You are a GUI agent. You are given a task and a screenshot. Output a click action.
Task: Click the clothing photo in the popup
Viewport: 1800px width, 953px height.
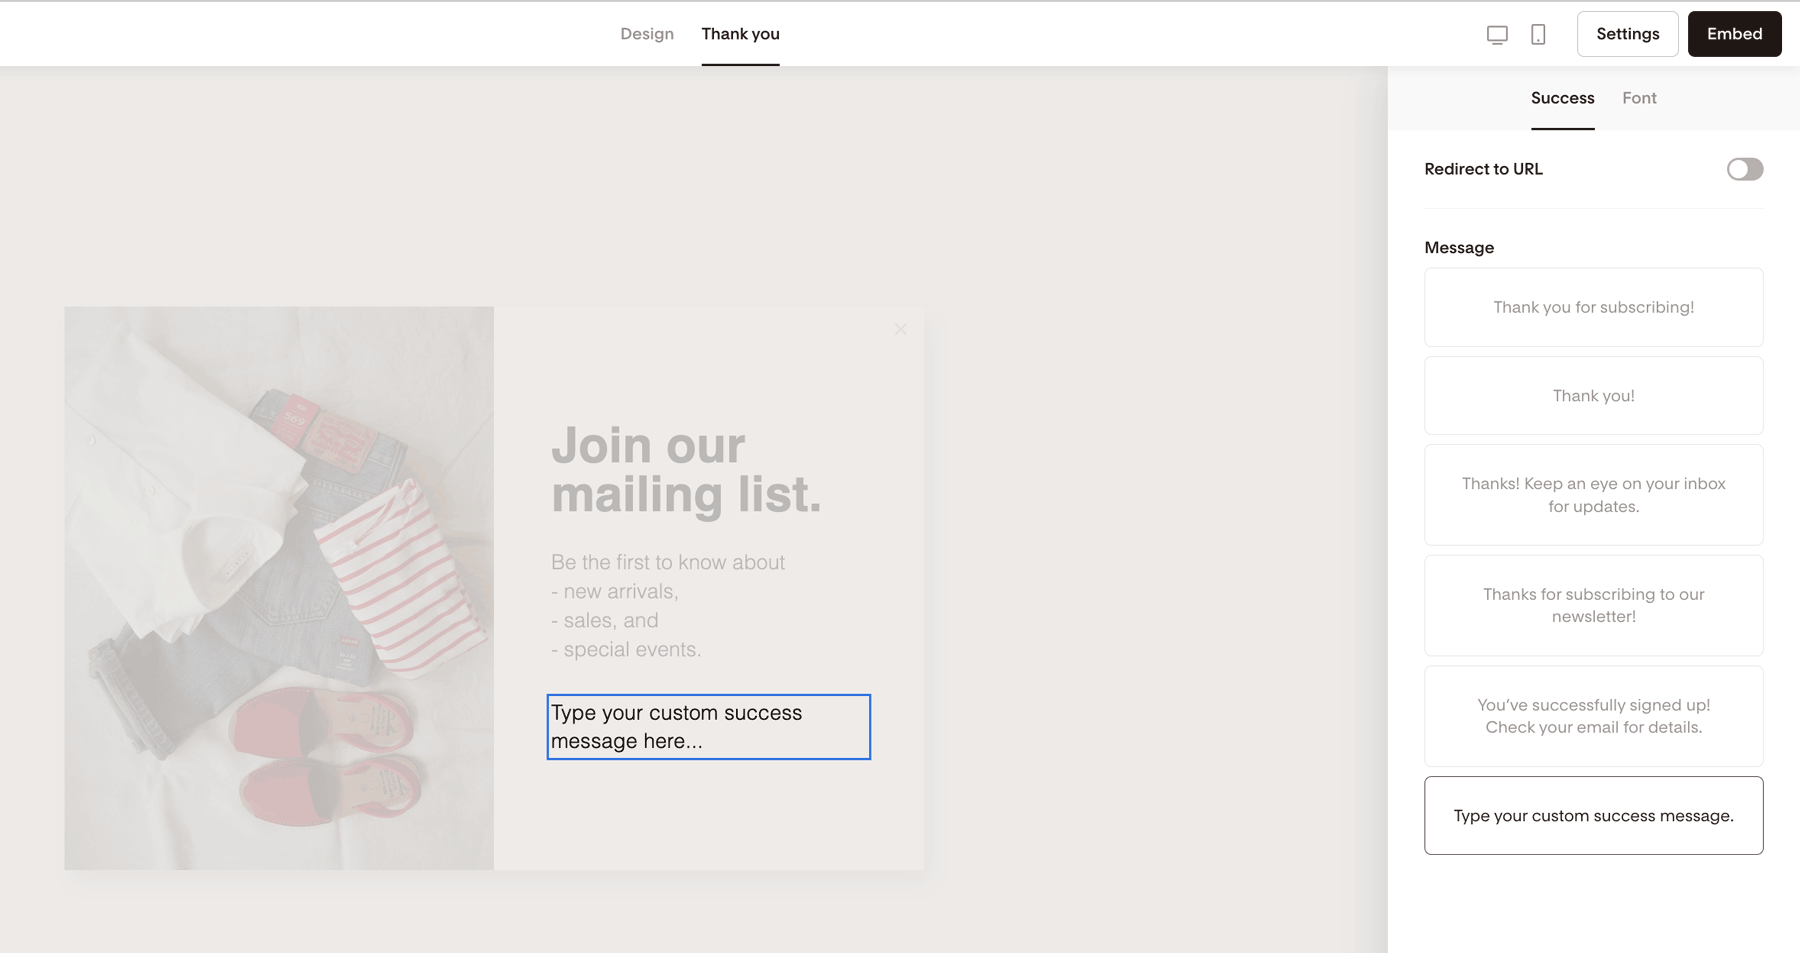[x=279, y=588]
